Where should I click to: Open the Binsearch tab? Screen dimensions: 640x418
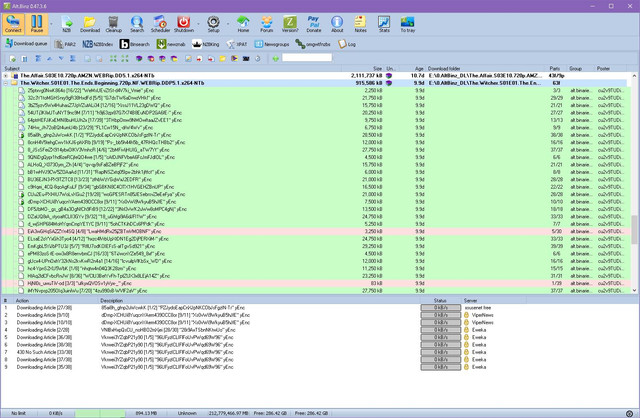click(x=135, y=44)
